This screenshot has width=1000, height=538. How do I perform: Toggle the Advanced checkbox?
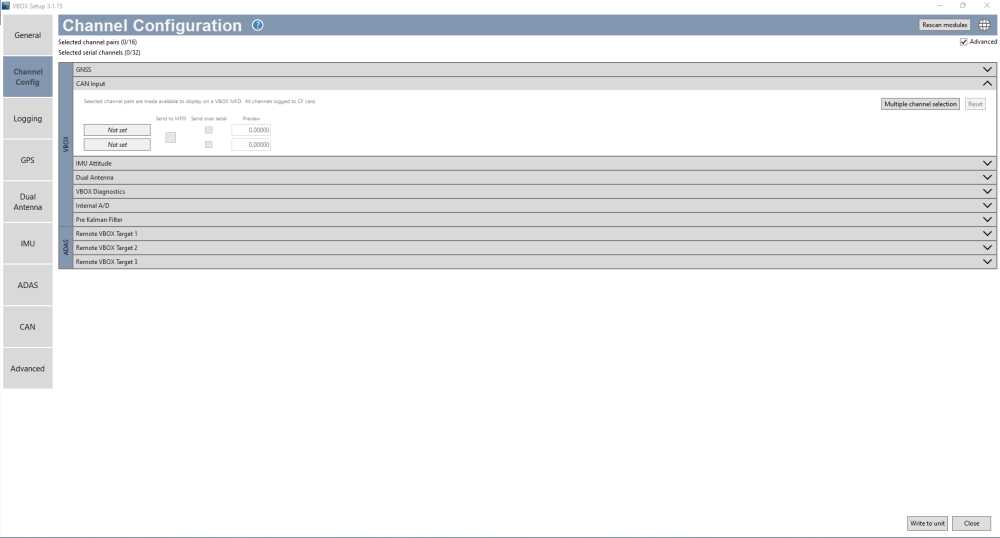[963, 41]
